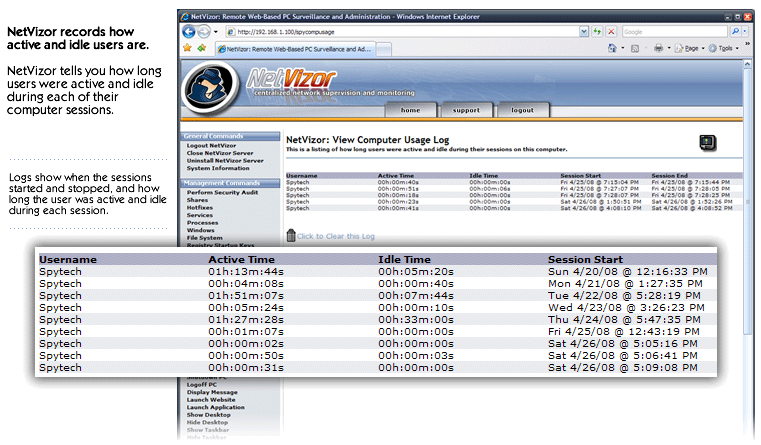This screenshot has width=761, height=445.
Task: Click the Logout NetVizor command link
Action: 211,145
